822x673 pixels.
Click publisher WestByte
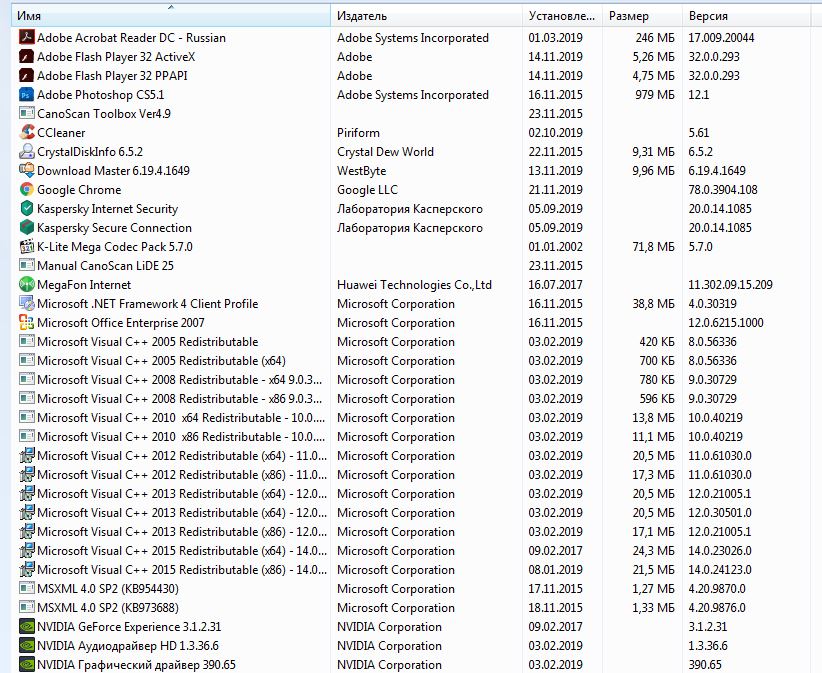click(x=362, y=171)
